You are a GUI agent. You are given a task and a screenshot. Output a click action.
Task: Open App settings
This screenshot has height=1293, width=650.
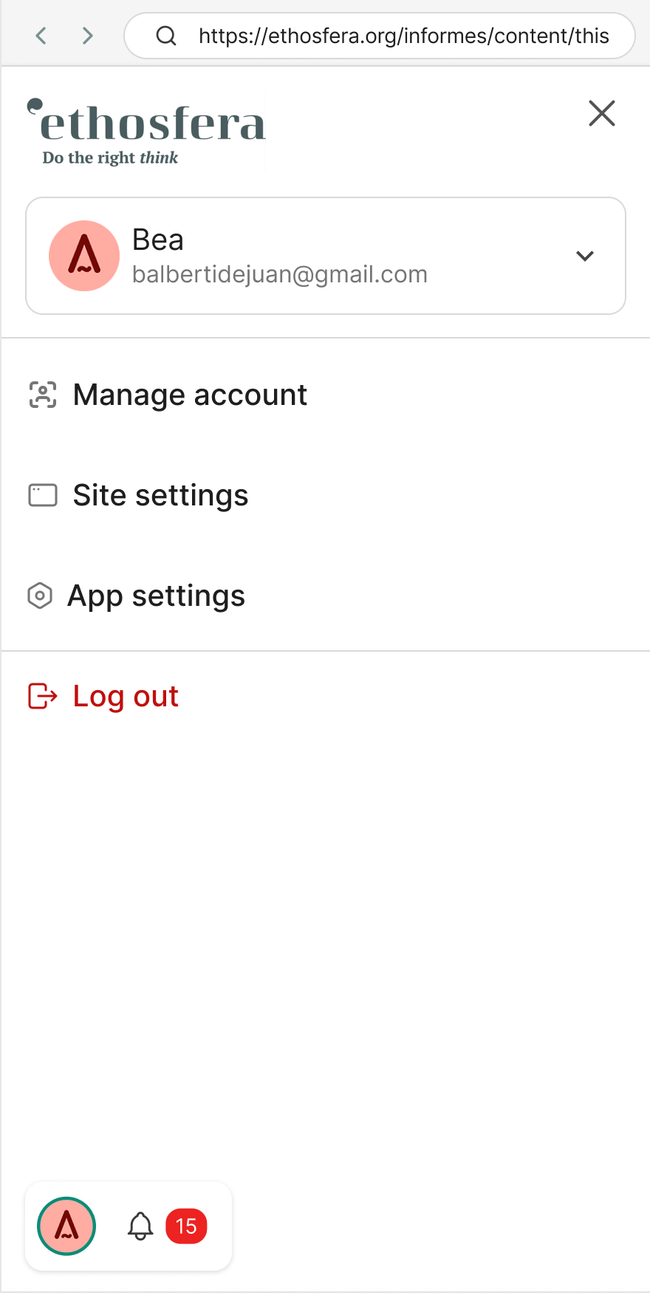pos(156,596)
